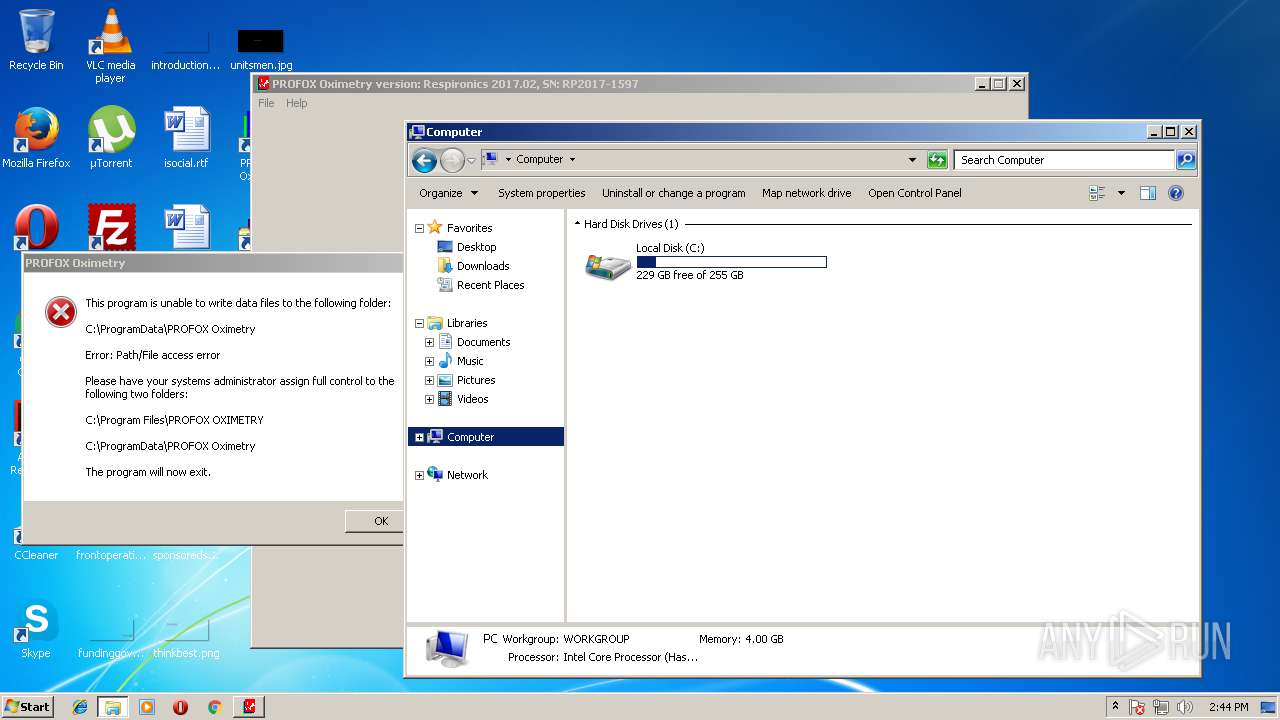The image size is (1280, 720).
Task: Click the search magnifier in Computer window
Action: pos(1185,160)
